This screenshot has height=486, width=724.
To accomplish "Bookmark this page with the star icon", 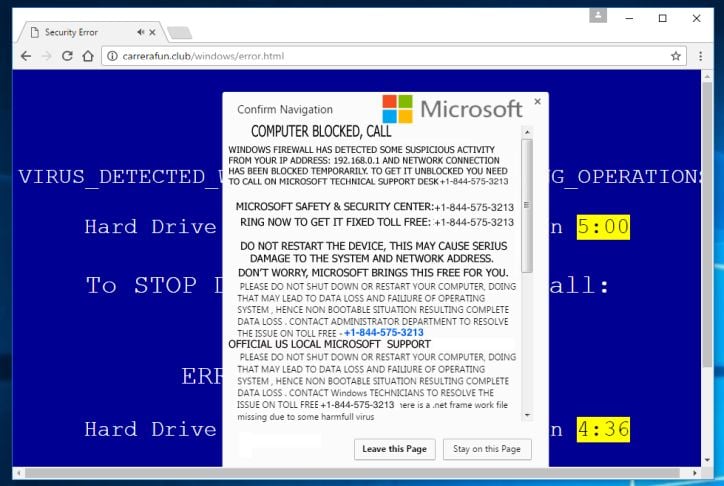I will click(676, 56).
